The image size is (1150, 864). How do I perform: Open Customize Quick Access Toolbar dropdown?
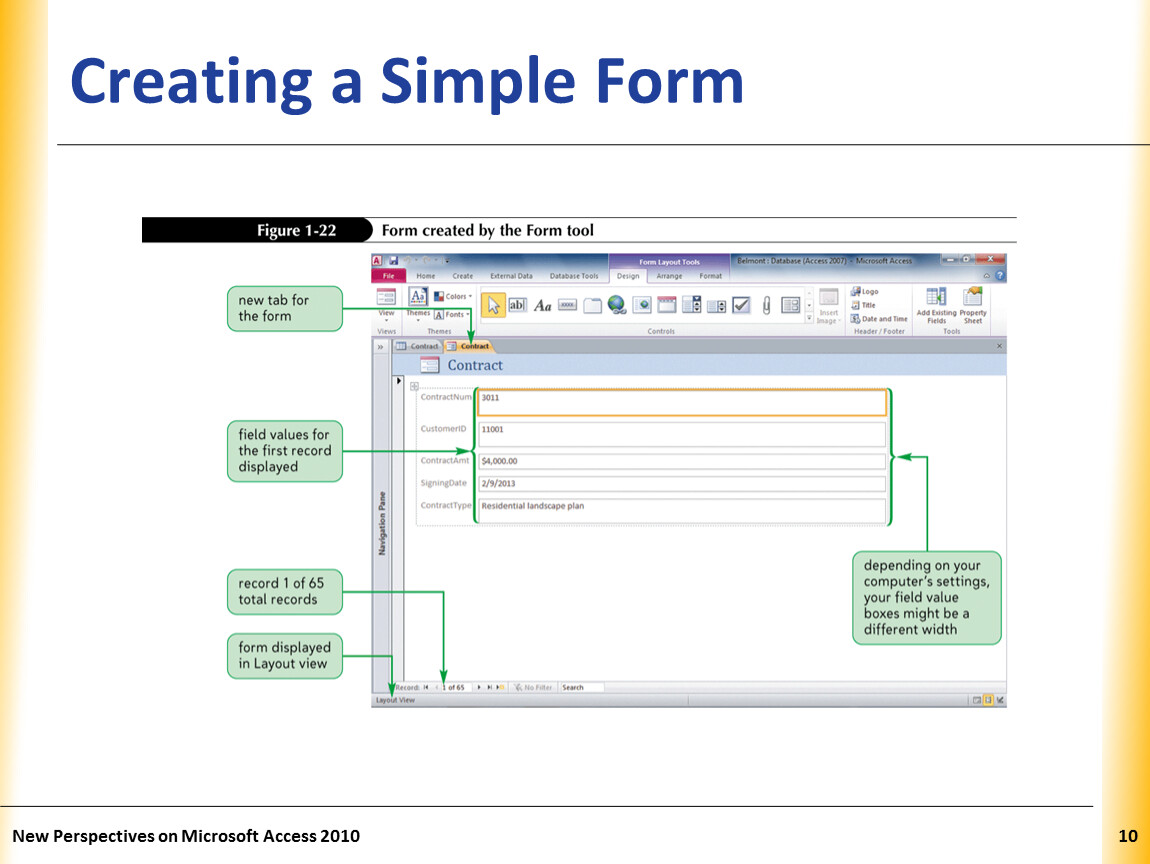pyautogui.click(x=447, y=260)
